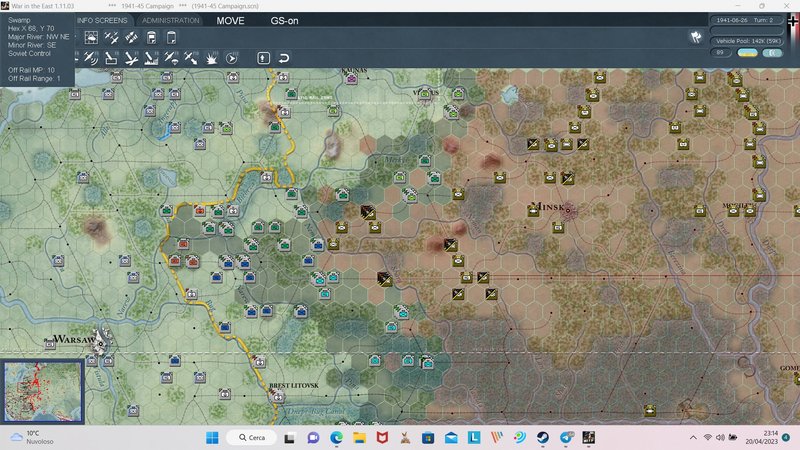Viewport: 800px width, 450px height.
Task: Select air recon mode icon
Action: pos(91,58)
